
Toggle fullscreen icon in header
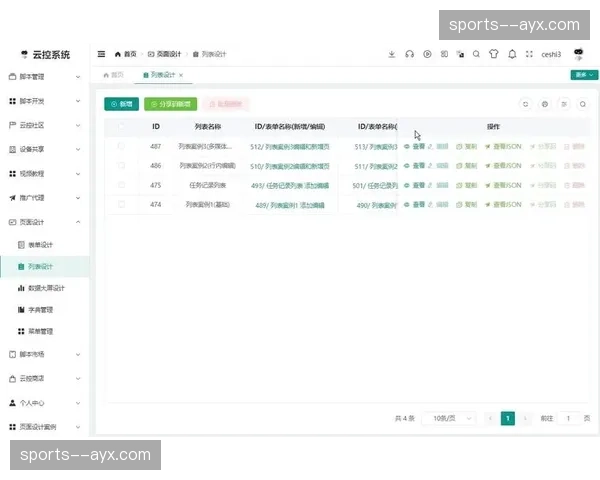tap(529, 54)
